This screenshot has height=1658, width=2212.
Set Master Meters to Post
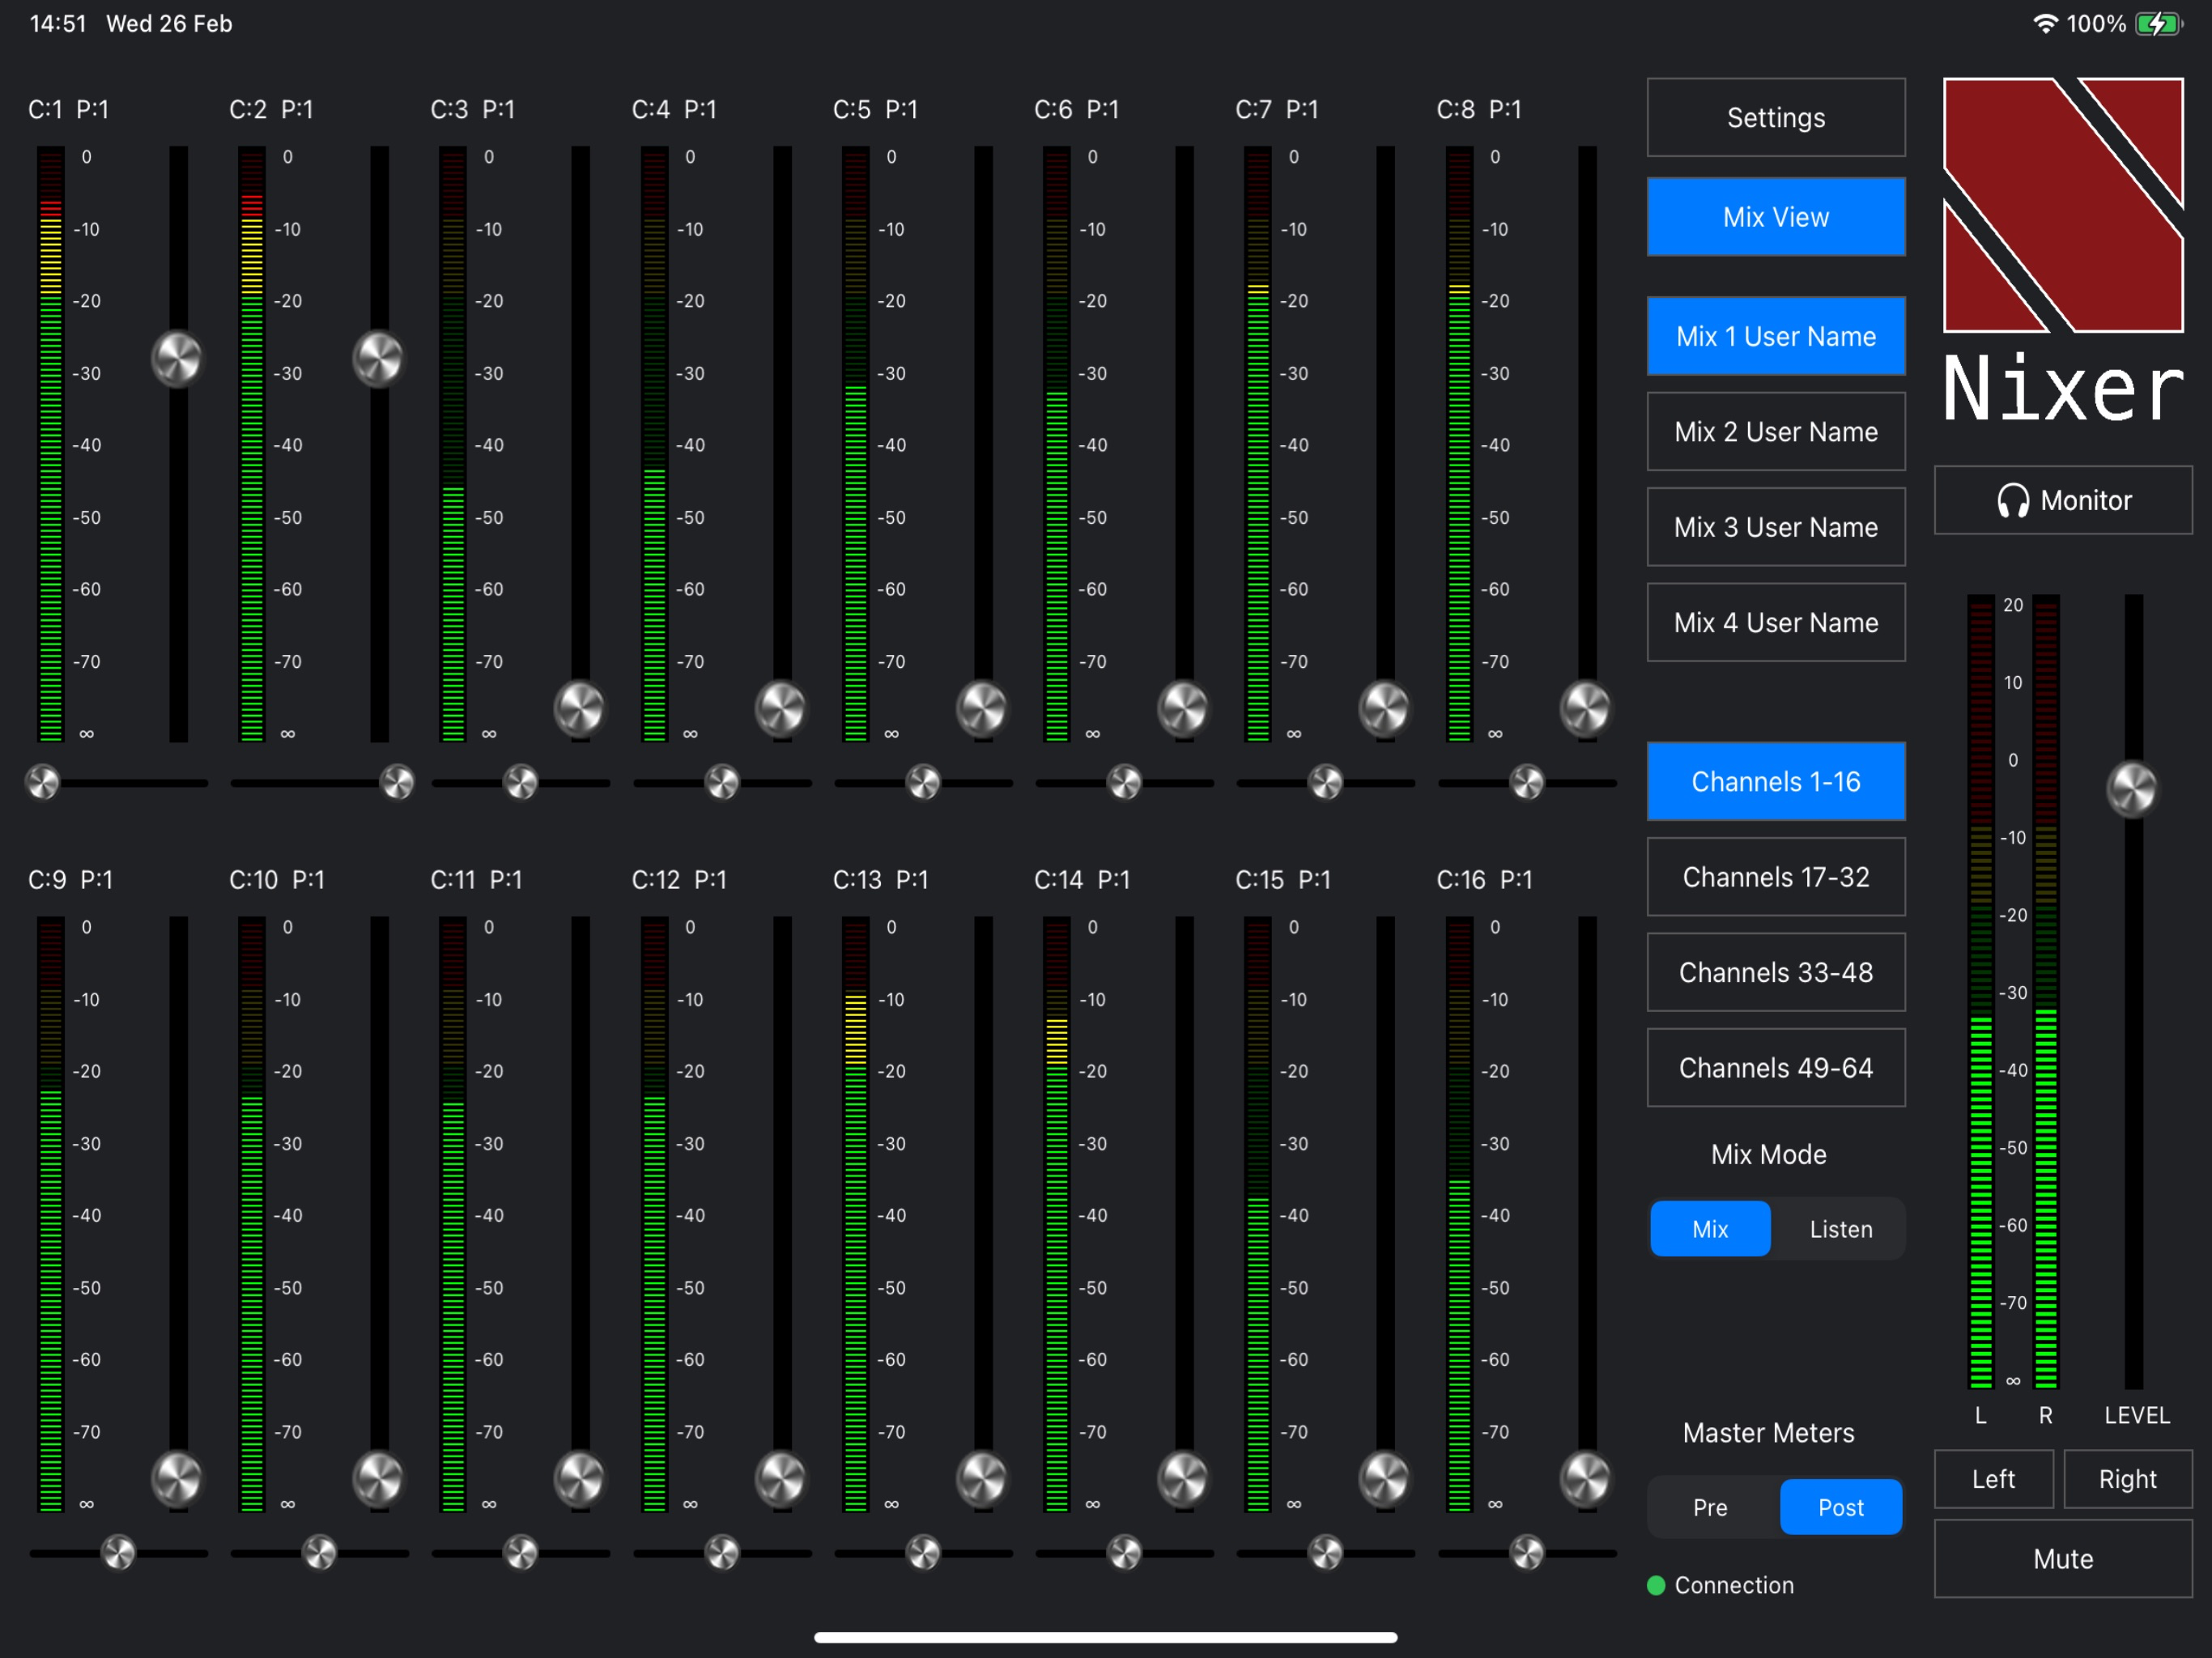[1840, 1506]
